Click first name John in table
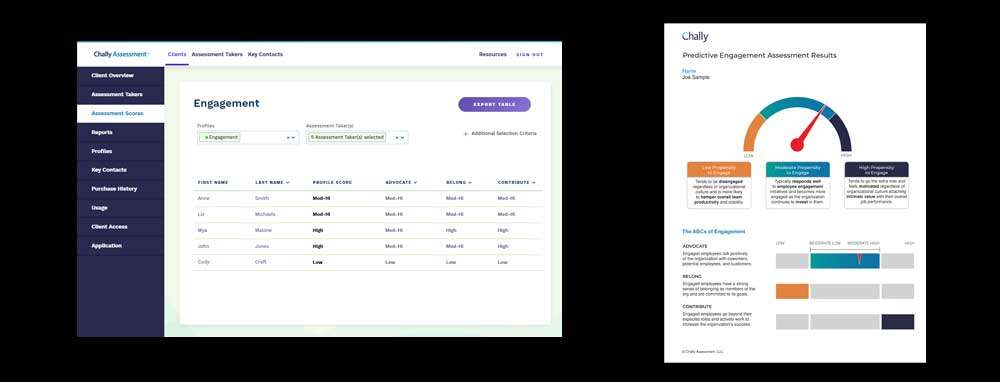The image size is (1000, 382). click(x=203, y=246)
